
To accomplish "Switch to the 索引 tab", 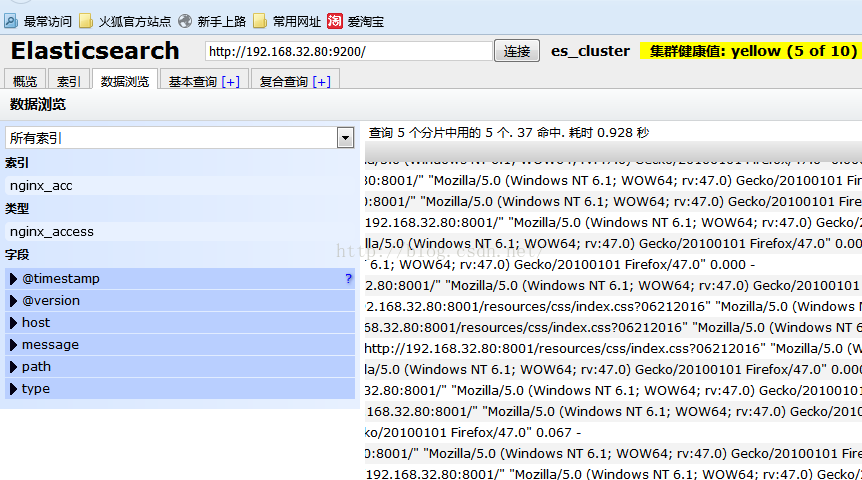I will click(69, 81).
